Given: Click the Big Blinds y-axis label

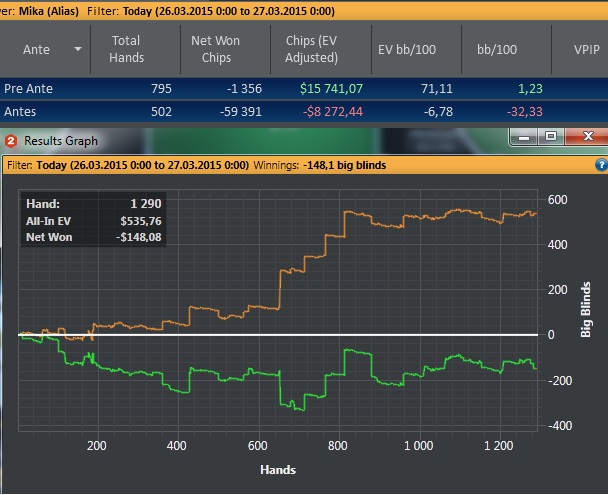Looking at the screenshot, I should tap(586, 309).
